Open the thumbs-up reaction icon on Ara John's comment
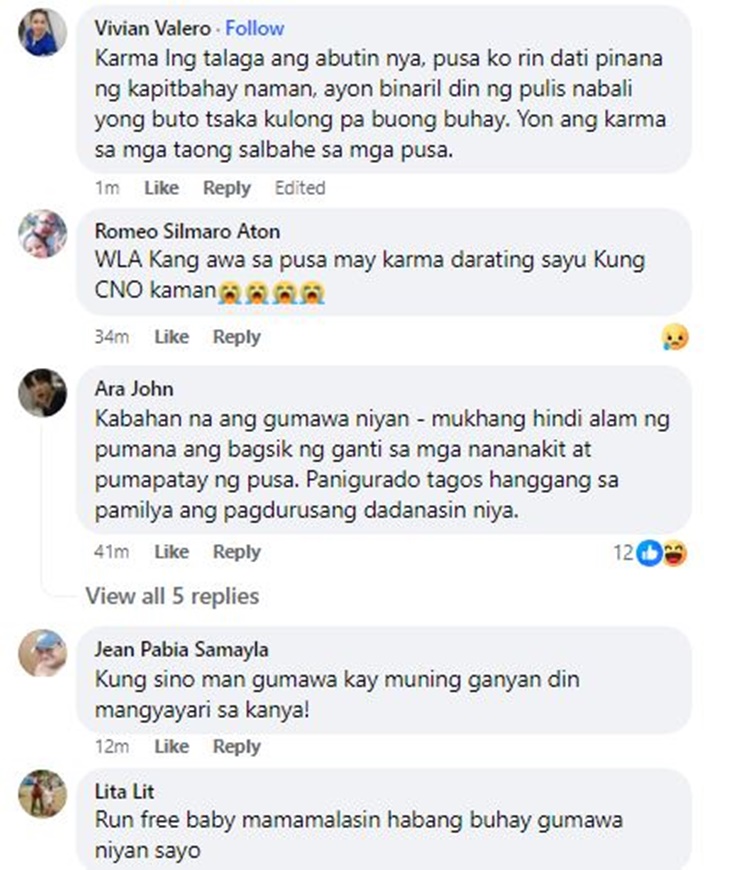Image resolution: width=750 pixels, height=870 pixels. [650, 553]
